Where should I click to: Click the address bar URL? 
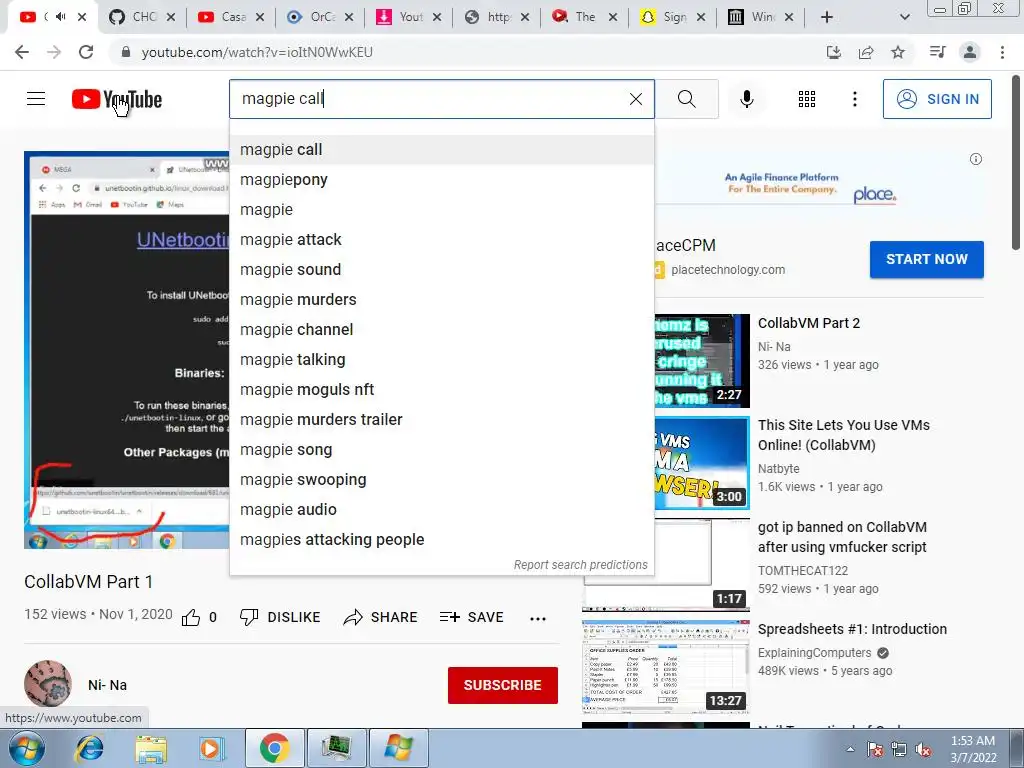coord(257,52)
